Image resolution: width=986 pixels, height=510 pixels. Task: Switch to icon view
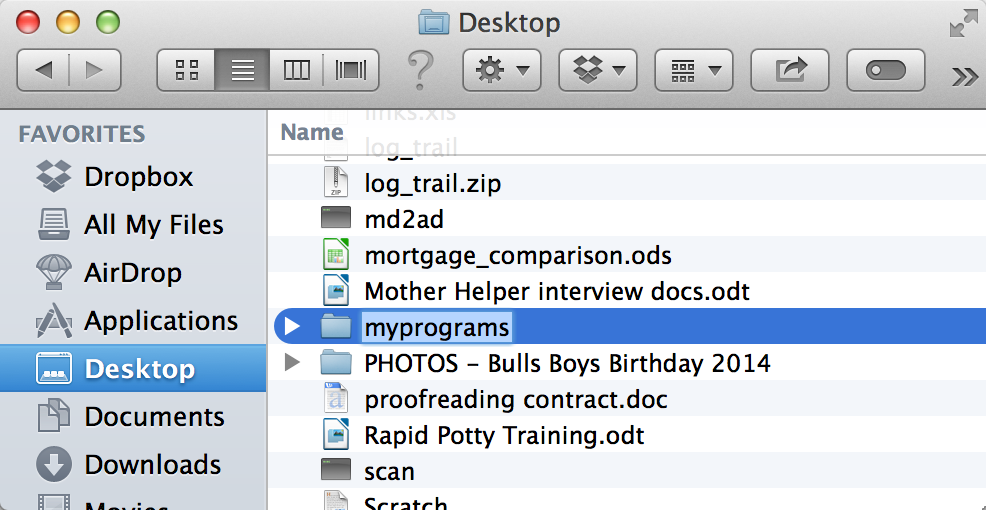186,70
